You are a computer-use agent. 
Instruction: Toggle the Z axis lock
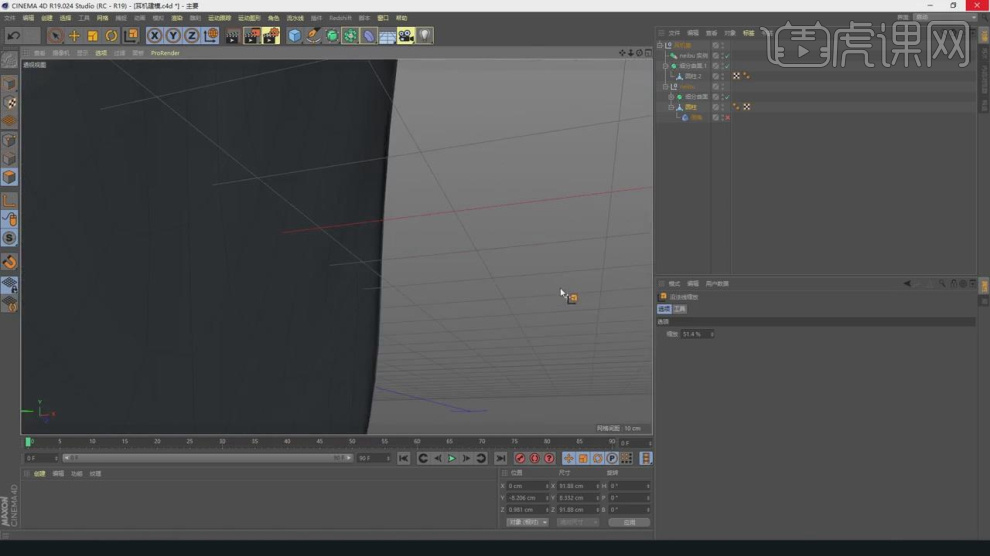coord(192,36)
